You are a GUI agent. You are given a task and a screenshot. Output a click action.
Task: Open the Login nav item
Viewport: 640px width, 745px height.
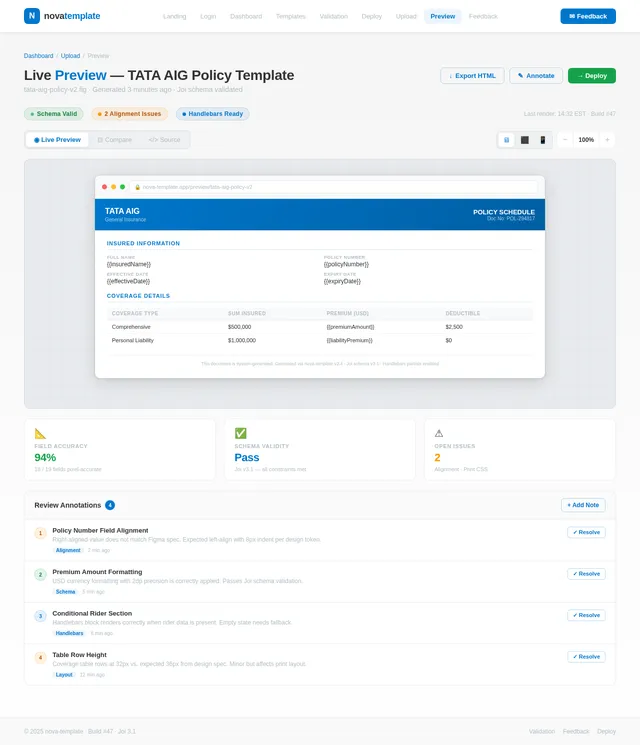pos(208,16)
